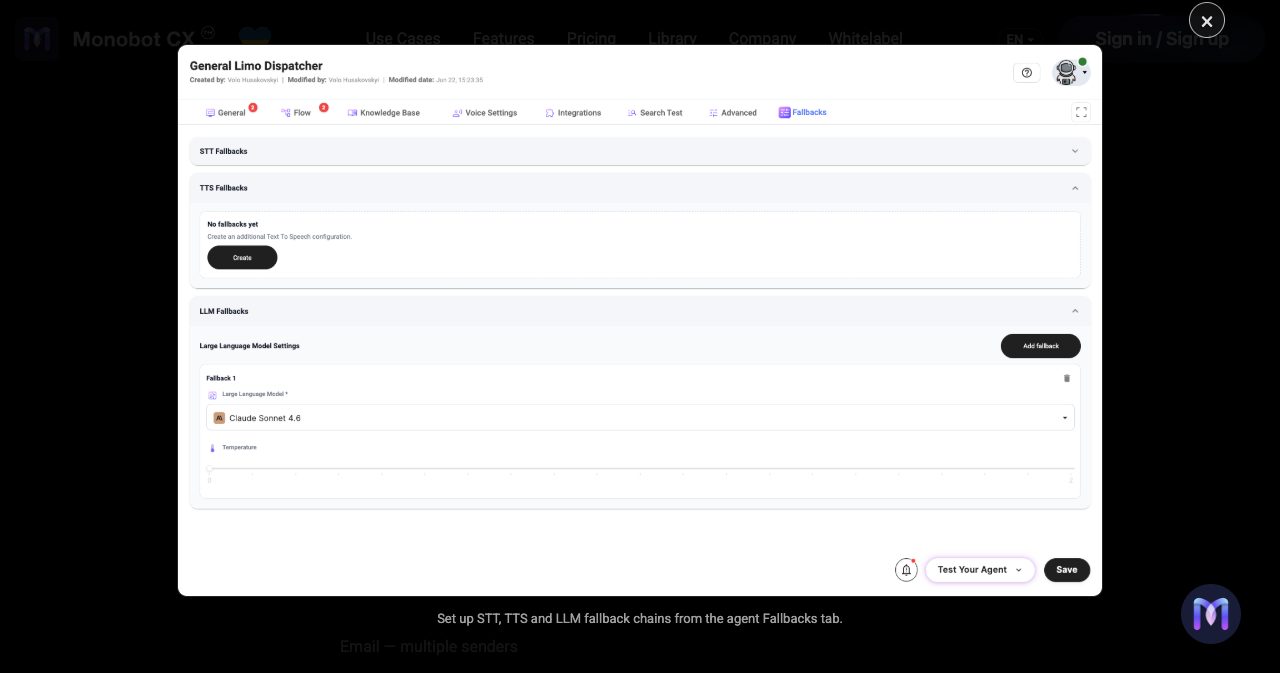Delete Fallback 1 using the trash icon
1280x673 pixels.
1066,378
